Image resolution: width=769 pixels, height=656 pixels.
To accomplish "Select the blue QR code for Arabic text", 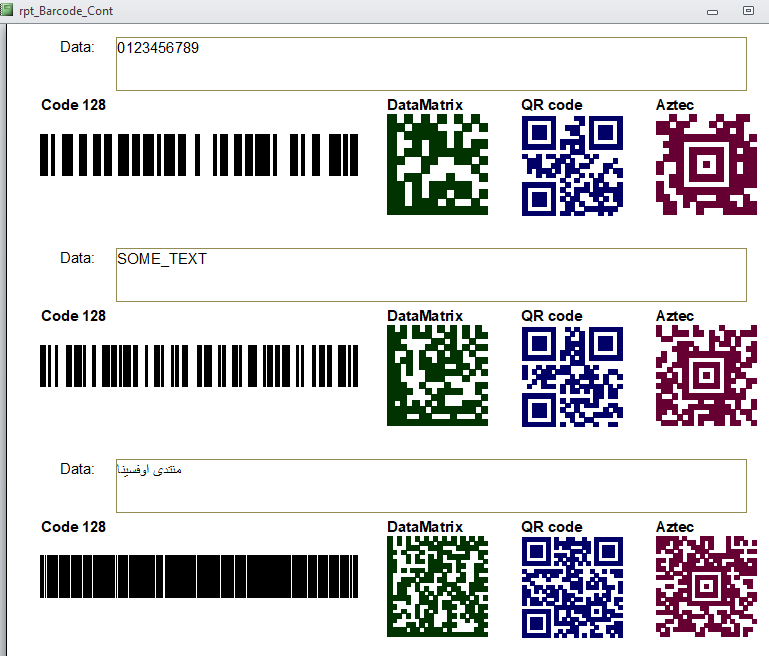I will point(572,587).
